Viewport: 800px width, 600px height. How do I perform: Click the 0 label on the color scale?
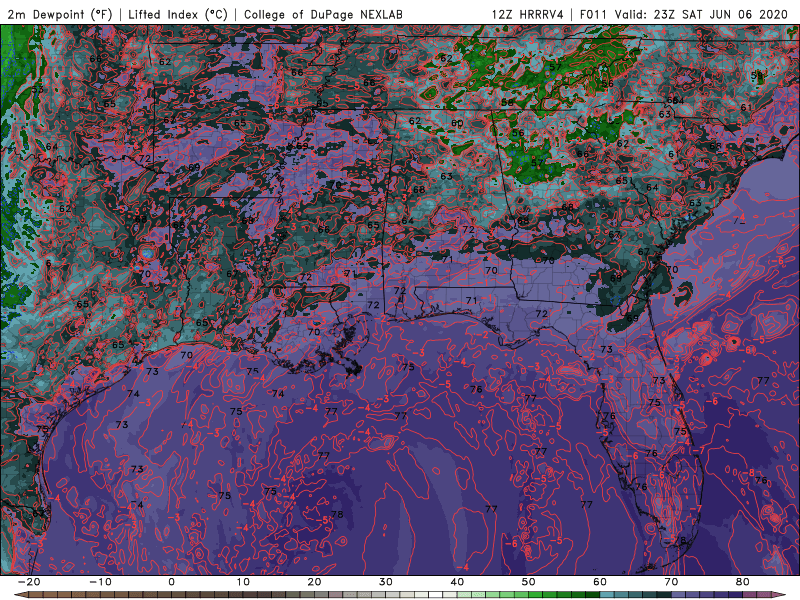coord(171,582)
